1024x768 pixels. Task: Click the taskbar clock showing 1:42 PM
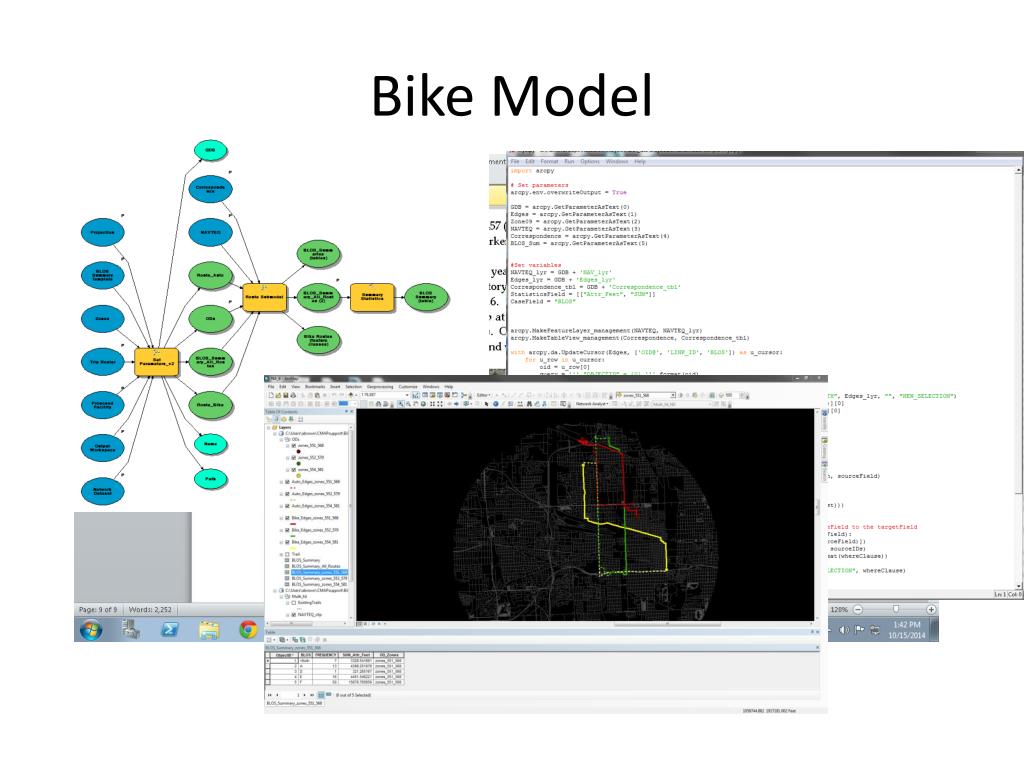[x=906, y=630]
